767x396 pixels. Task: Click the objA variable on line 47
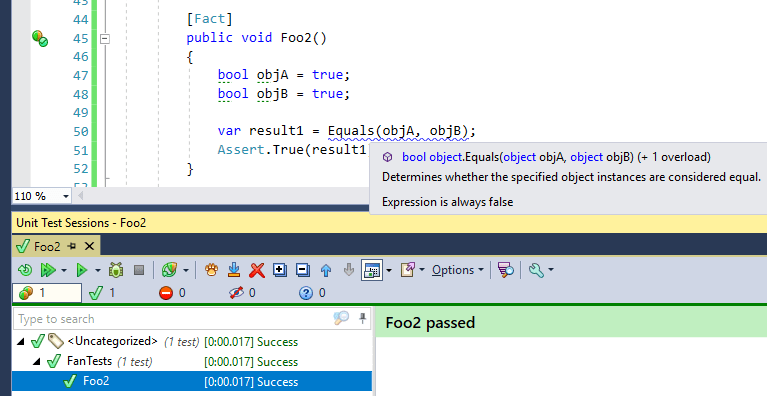pyautogui.click(x=272, y=75)
